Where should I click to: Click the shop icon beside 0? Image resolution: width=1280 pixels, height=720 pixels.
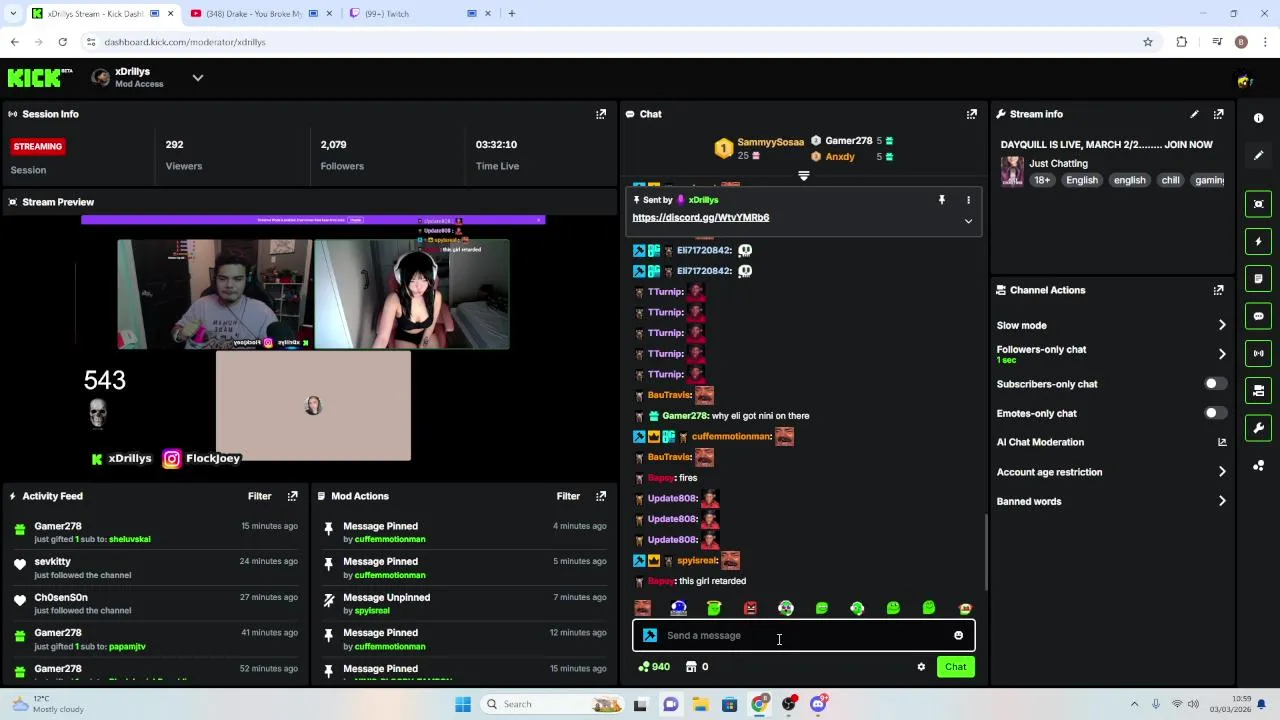tap(691, 667)
